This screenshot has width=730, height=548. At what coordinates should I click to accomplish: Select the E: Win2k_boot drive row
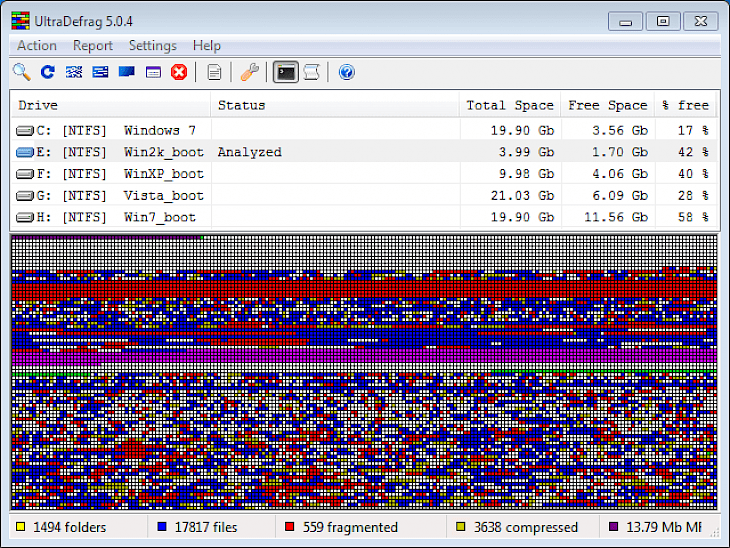pos(365,152)
